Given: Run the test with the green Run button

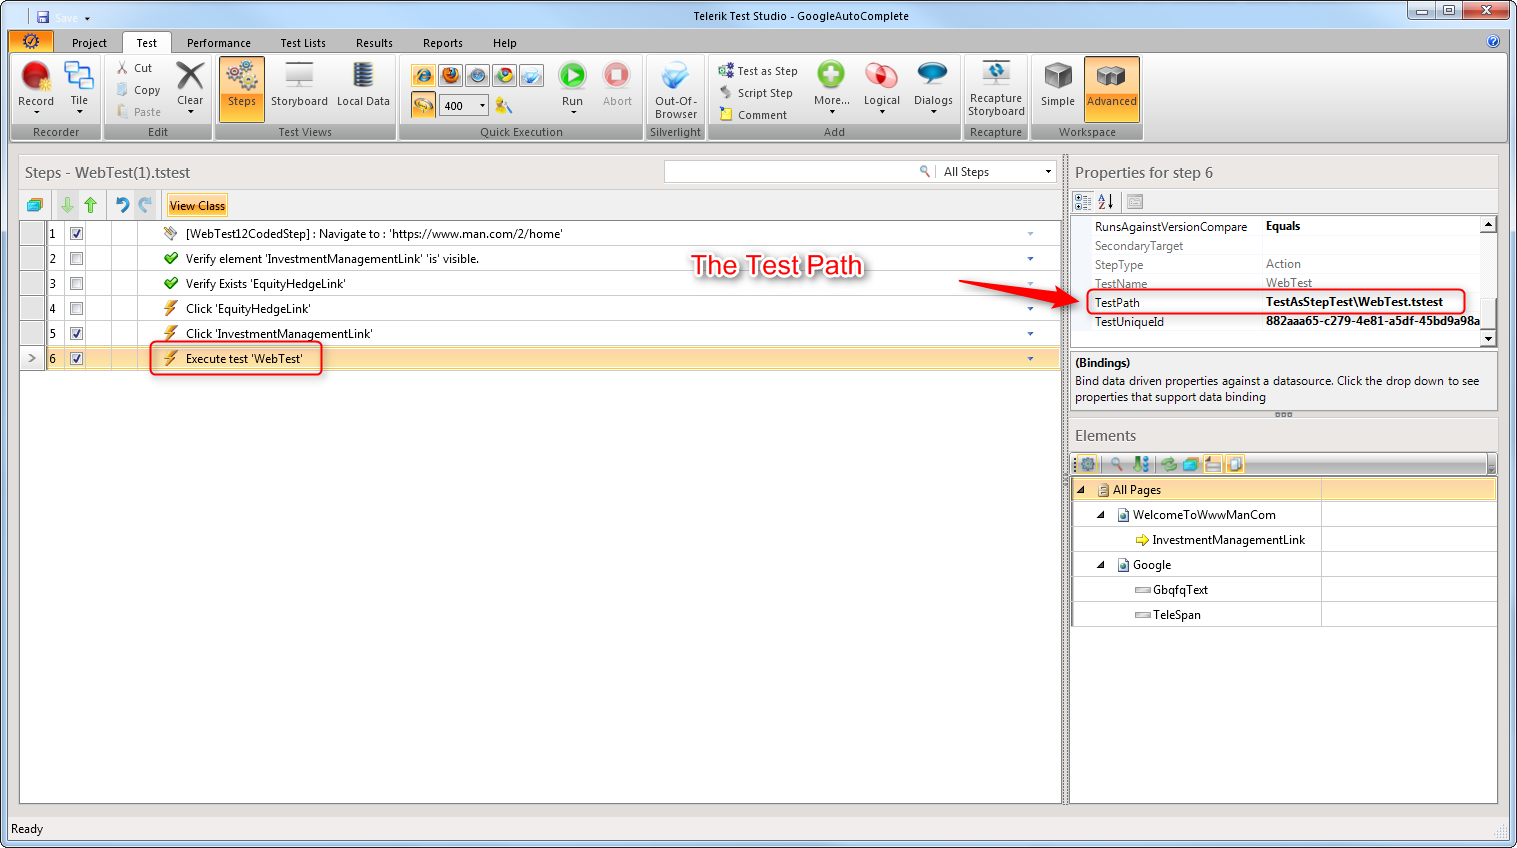Looking at the screenshot, I should click(x=572, y=86).
